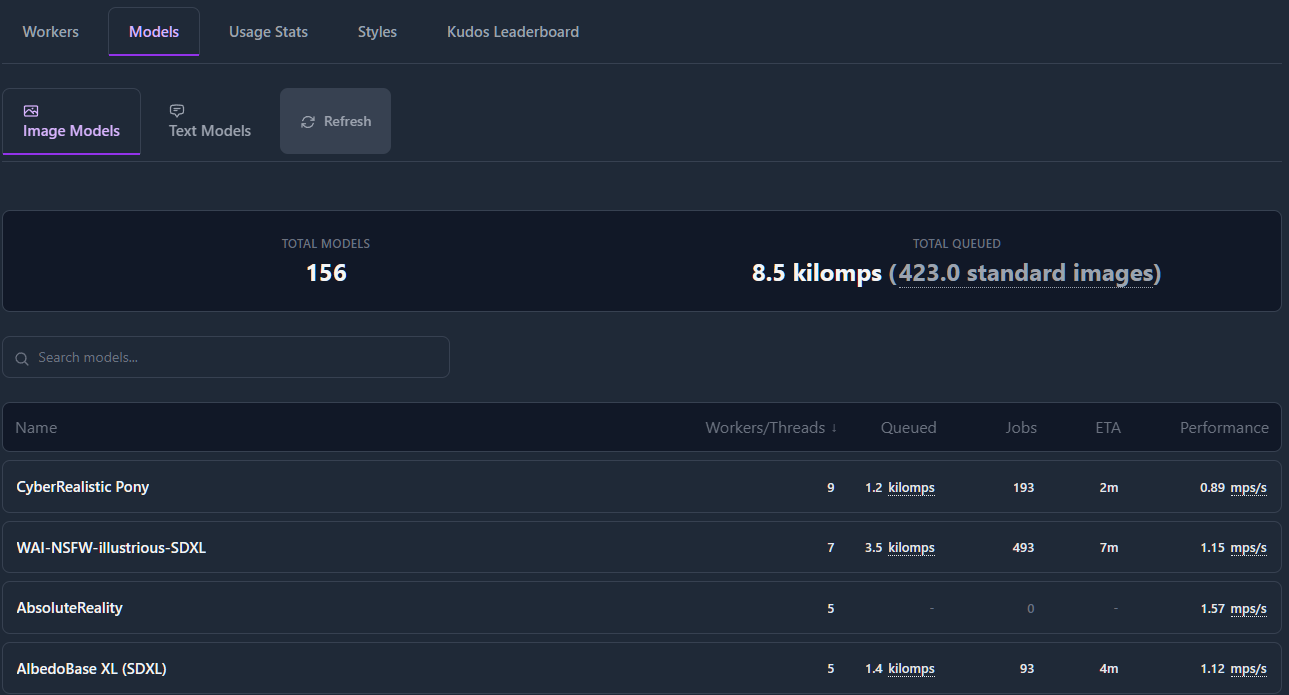Type in the Search models field
The image size is (1289, 695).
[x=235, y=357]
